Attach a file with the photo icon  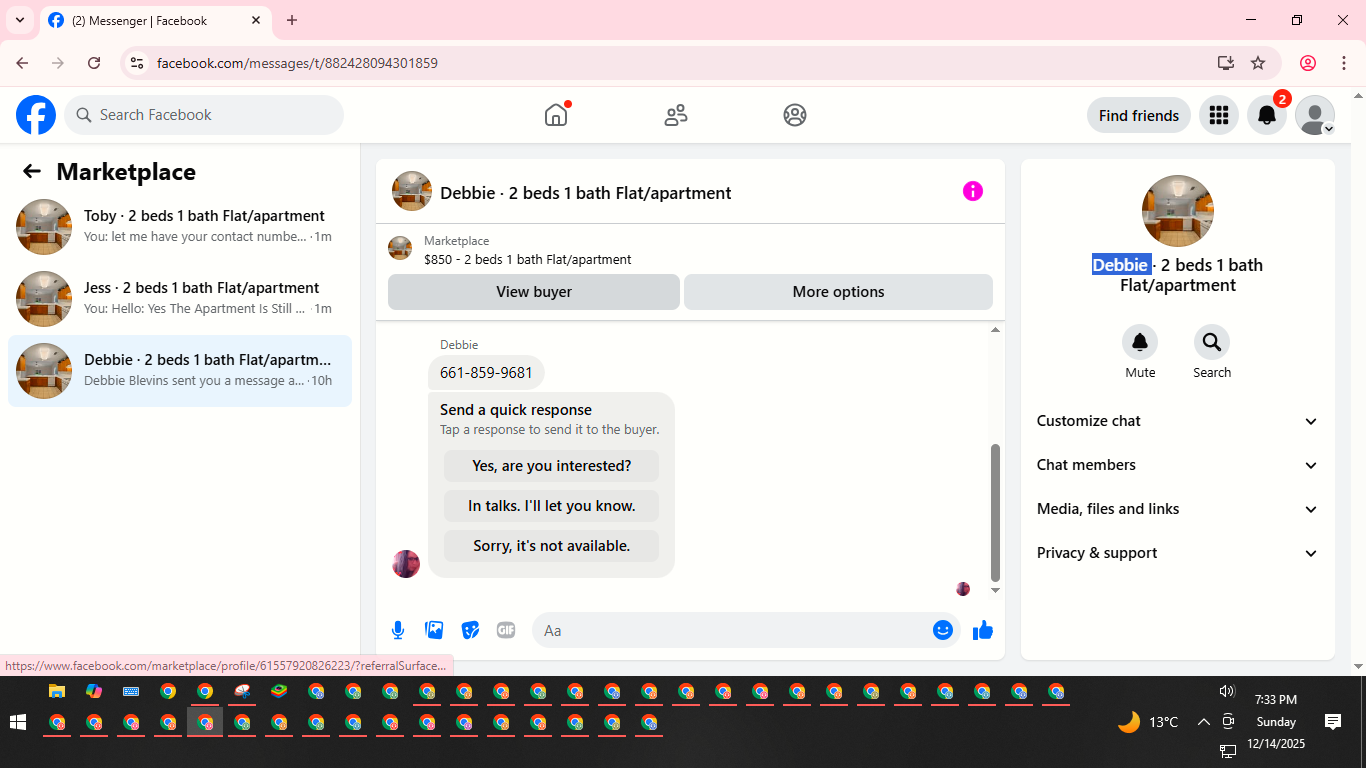pos(434,630)
